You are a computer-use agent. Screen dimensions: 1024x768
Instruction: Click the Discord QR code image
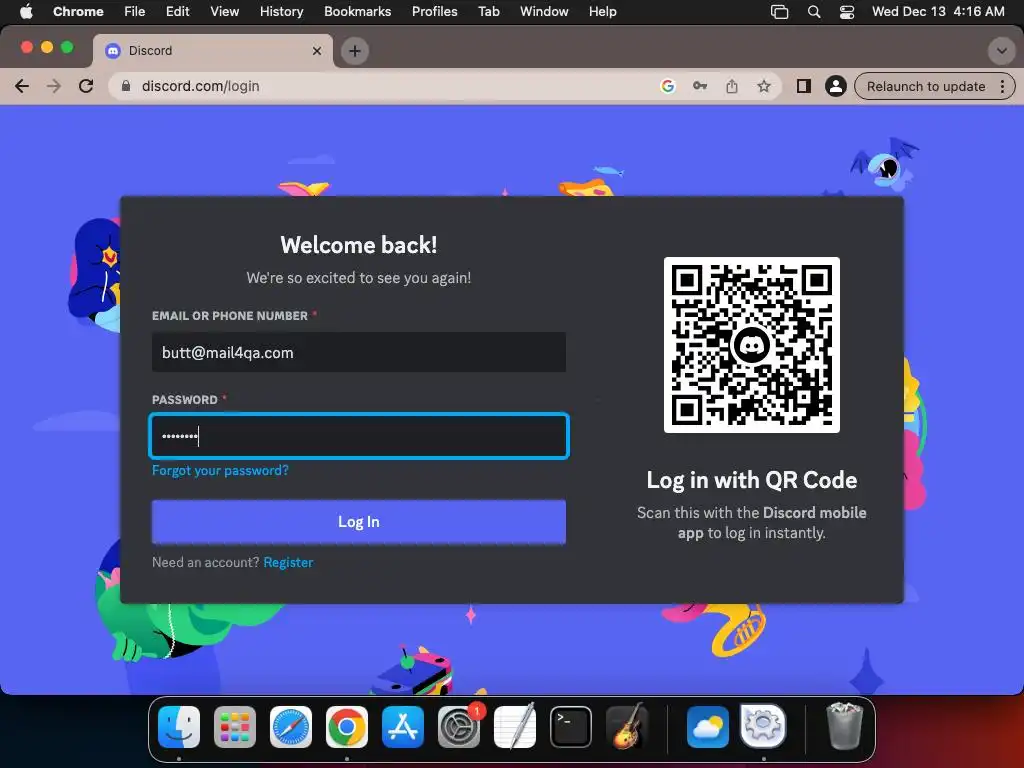(752, 345)
